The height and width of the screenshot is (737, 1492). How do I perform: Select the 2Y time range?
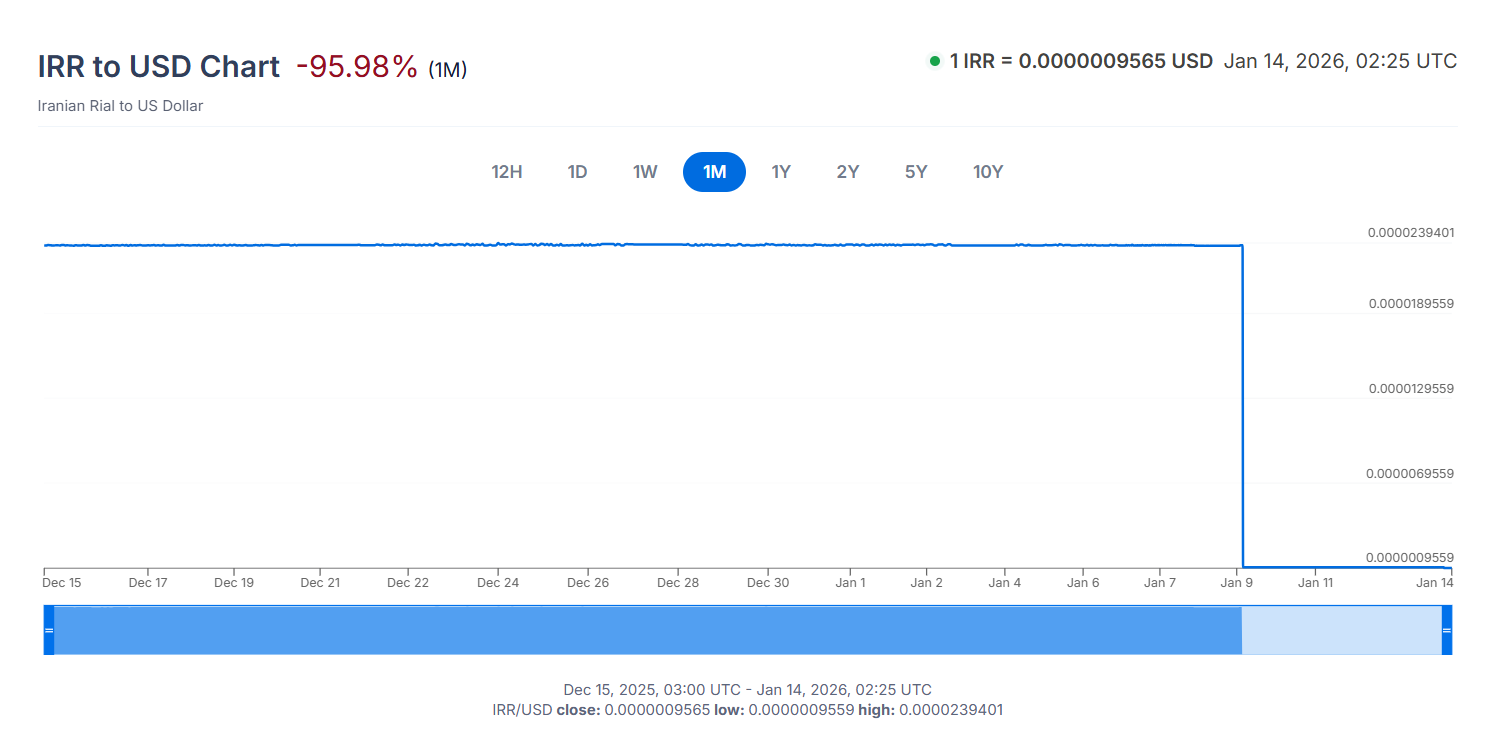coord(848,172)
